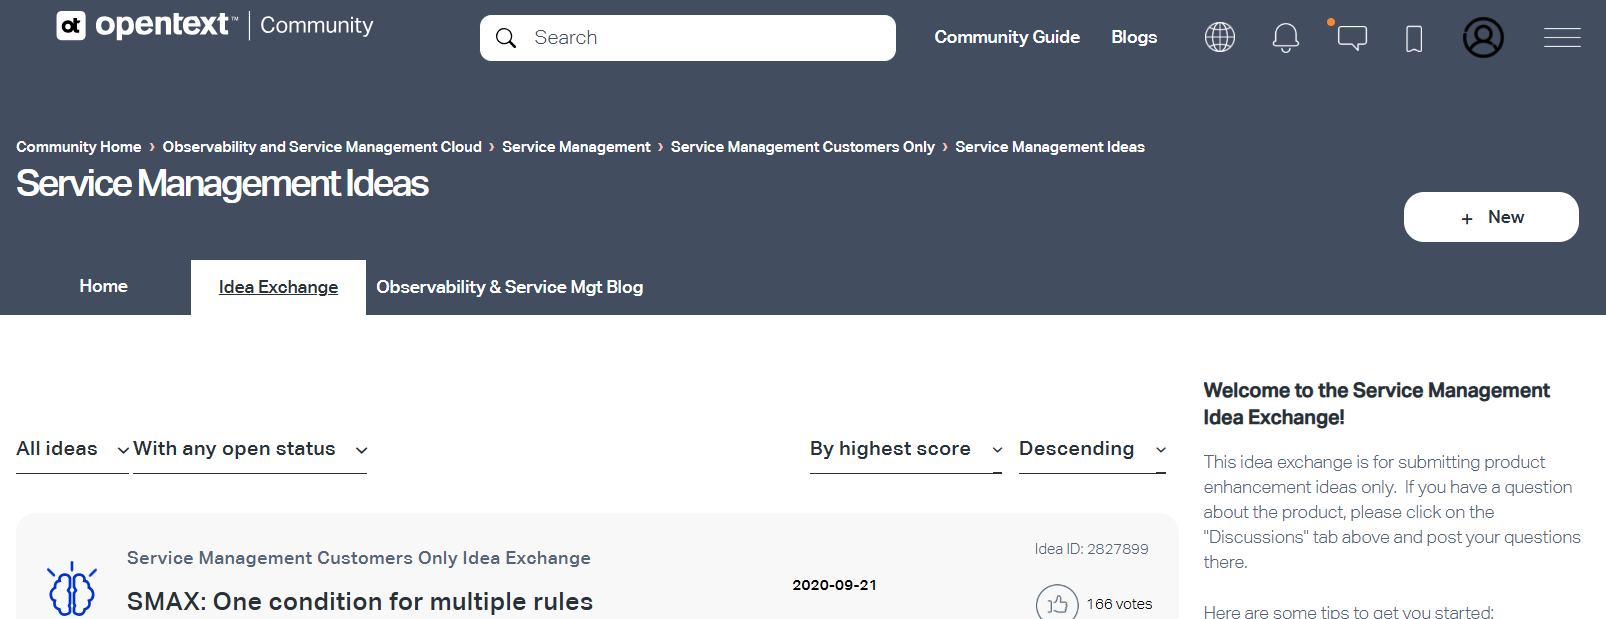Open idea SMAX: One condition for multiple rules
1606x619 pixels.
[x=360, y=601]
